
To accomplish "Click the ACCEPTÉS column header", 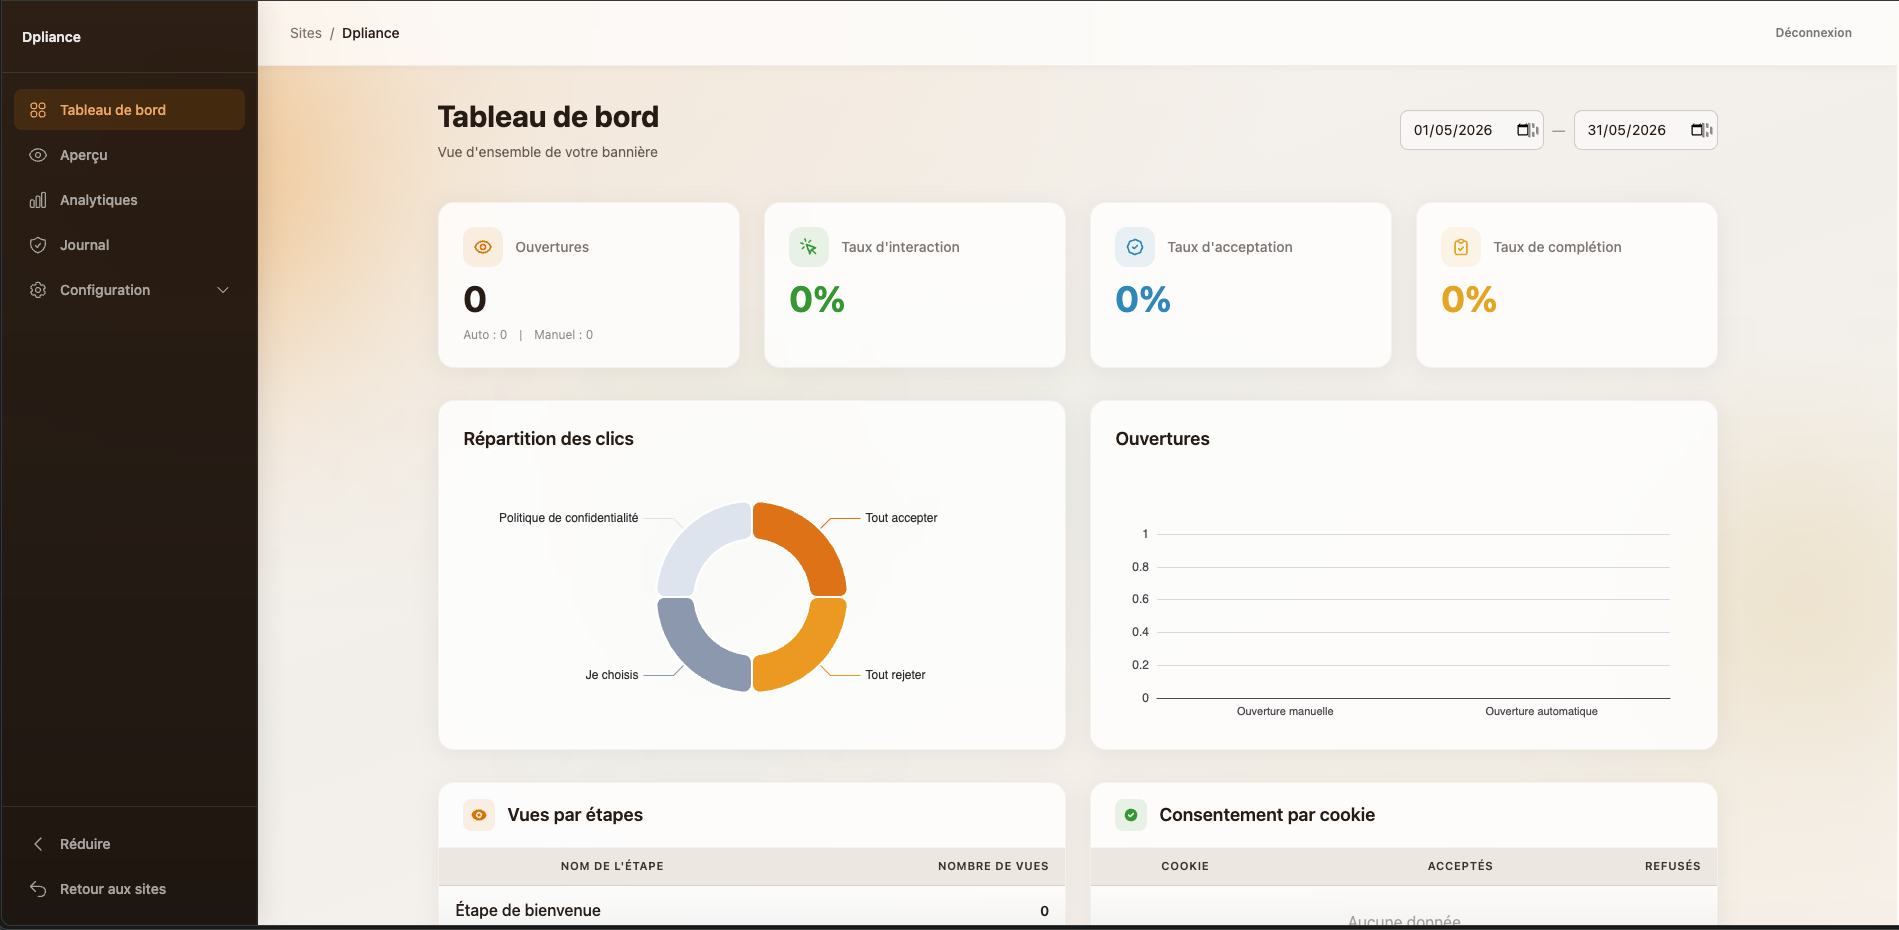I will tap(1460, 866).
